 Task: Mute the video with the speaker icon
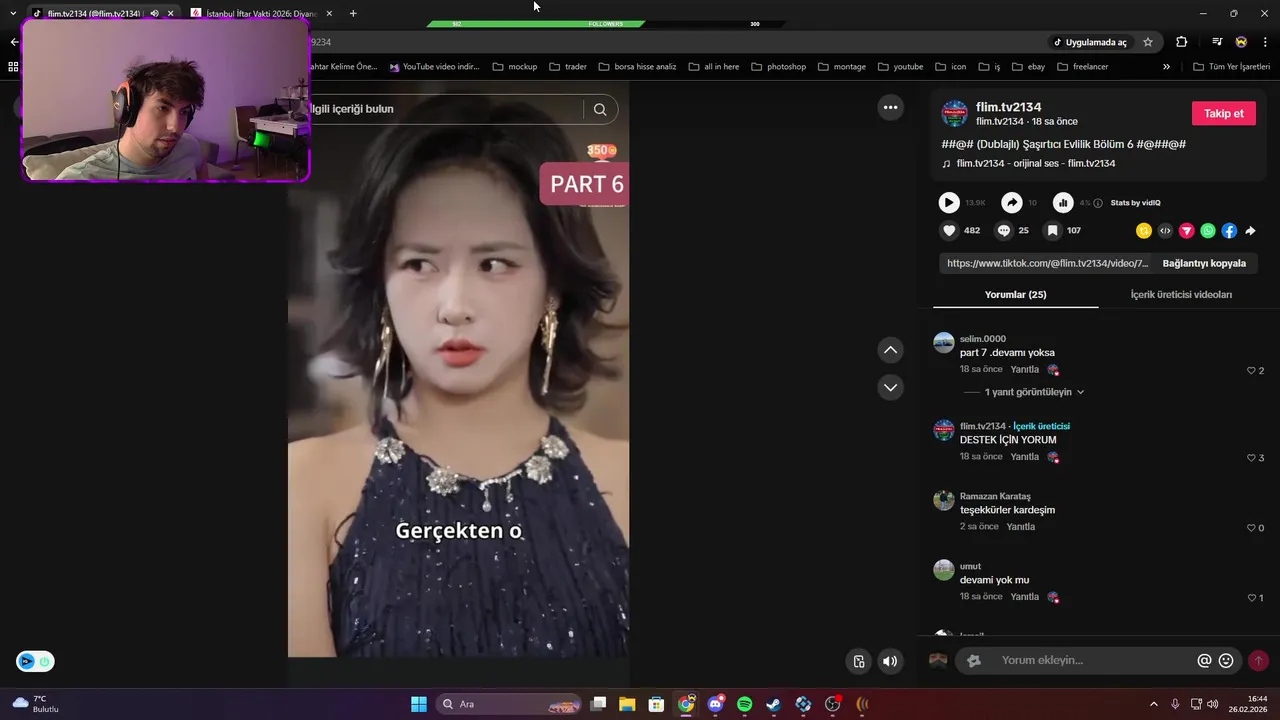click(x=890, y=661)
